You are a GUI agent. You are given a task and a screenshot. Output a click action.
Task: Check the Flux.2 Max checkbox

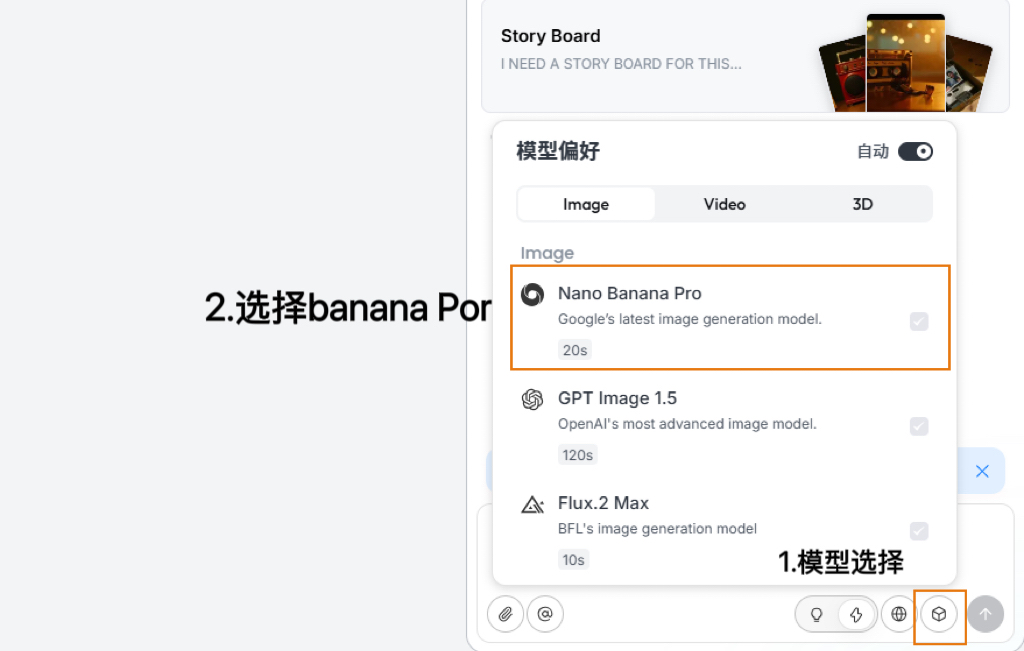pyautogui.click(x=919, y=531)
